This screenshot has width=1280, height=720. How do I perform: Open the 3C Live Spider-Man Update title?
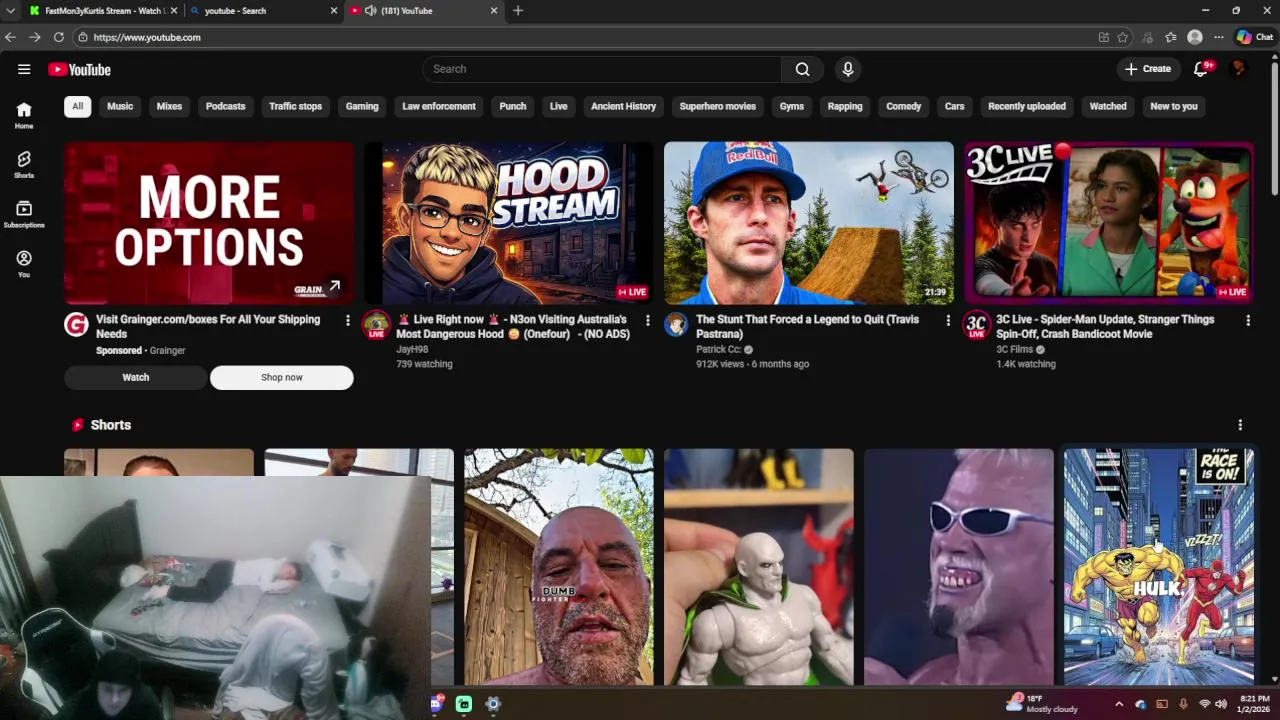1105,327
